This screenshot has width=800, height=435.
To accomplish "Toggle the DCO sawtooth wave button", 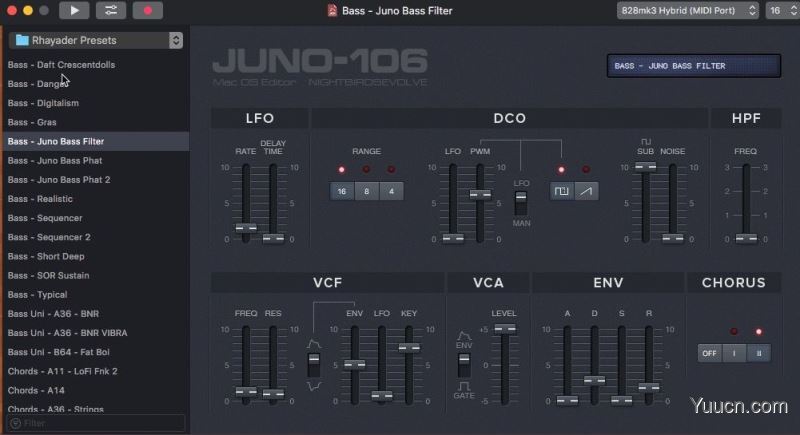I will tap(586, 191).
